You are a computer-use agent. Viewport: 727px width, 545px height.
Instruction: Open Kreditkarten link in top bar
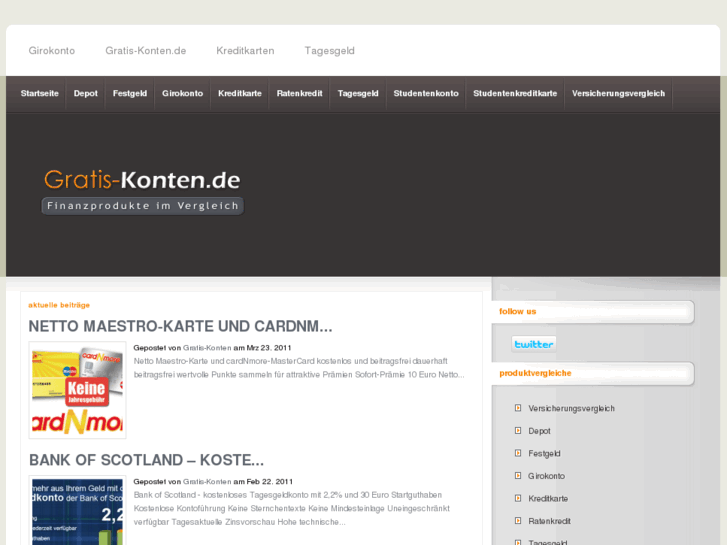(x=245, y=51)
